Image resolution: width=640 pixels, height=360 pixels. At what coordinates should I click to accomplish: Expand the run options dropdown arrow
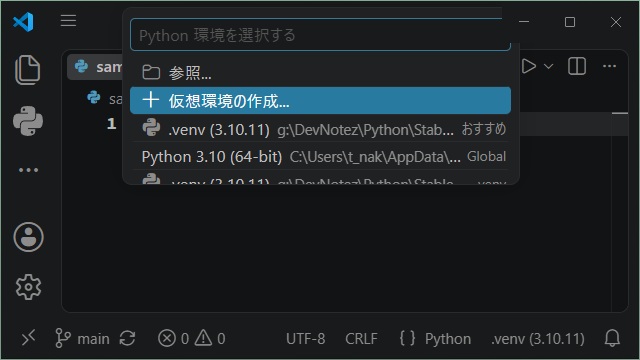tap(549, 66)
